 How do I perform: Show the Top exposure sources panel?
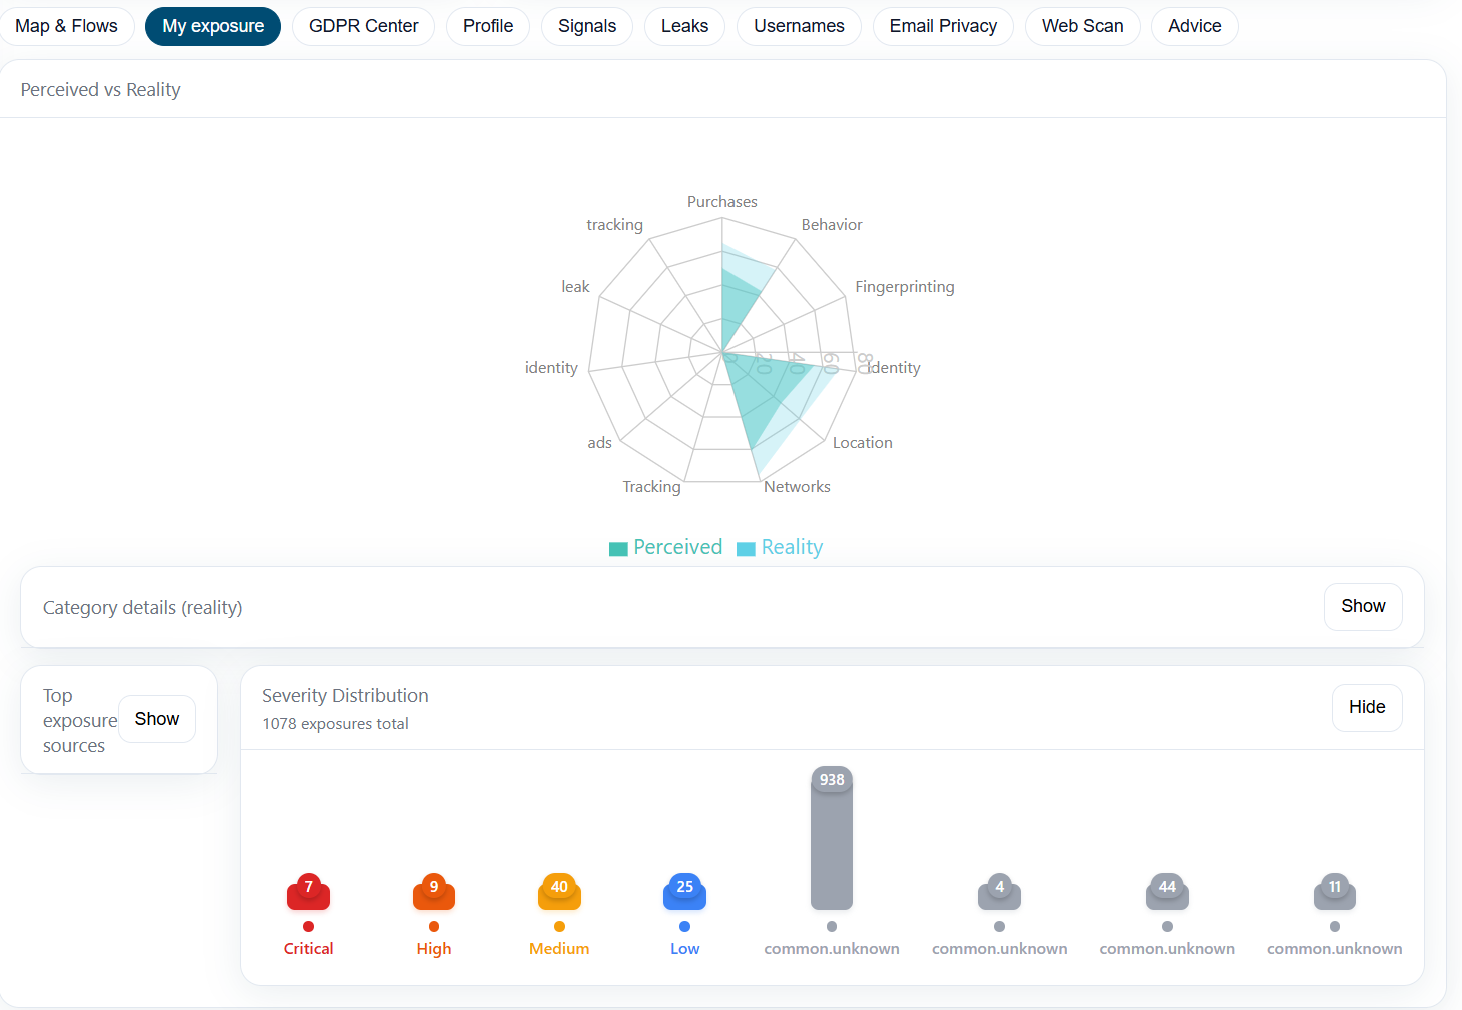(156, 718)
